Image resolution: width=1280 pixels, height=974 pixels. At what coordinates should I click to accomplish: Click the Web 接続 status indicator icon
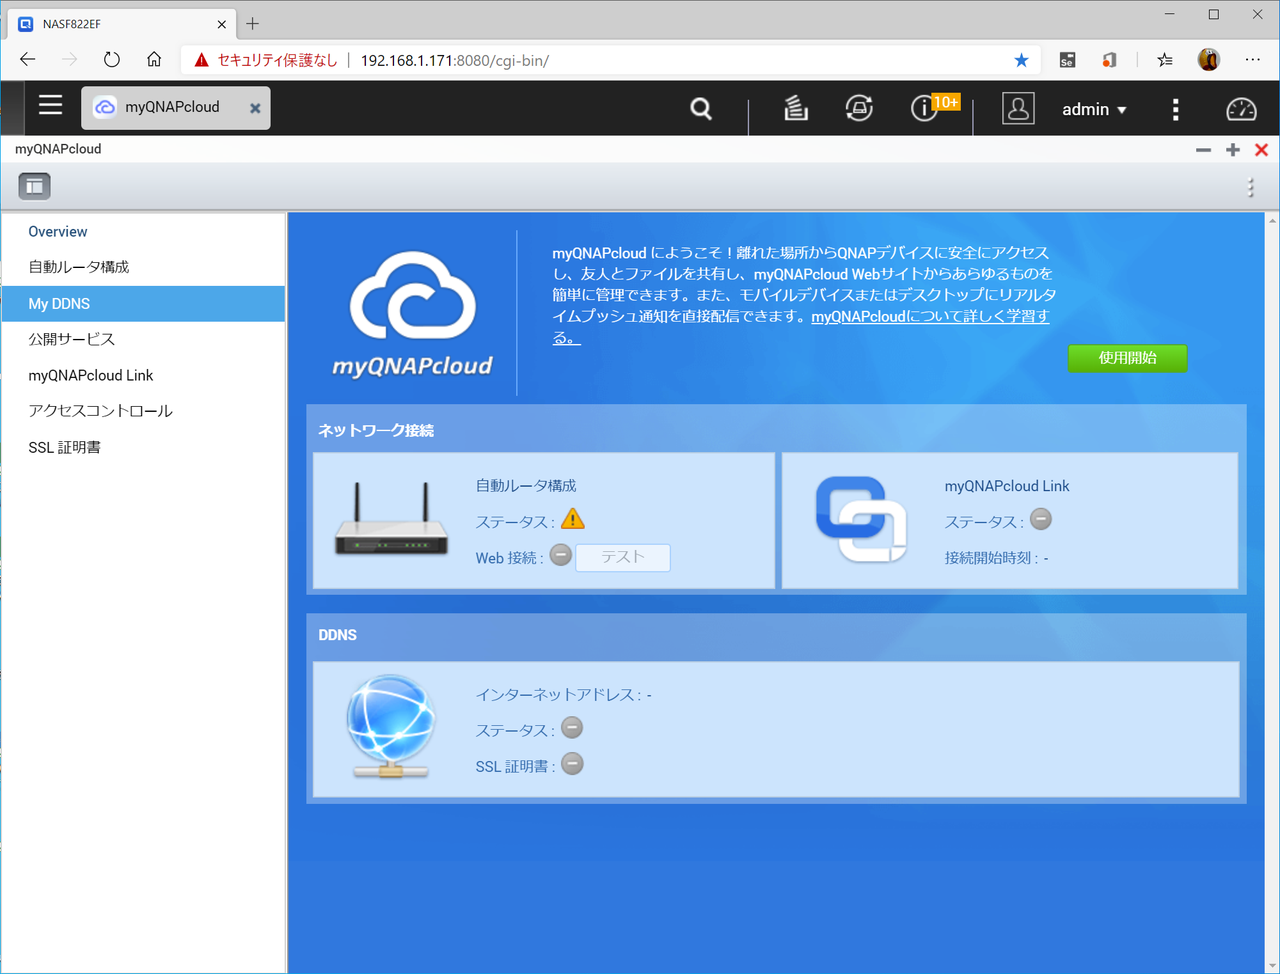click(561, 555)
